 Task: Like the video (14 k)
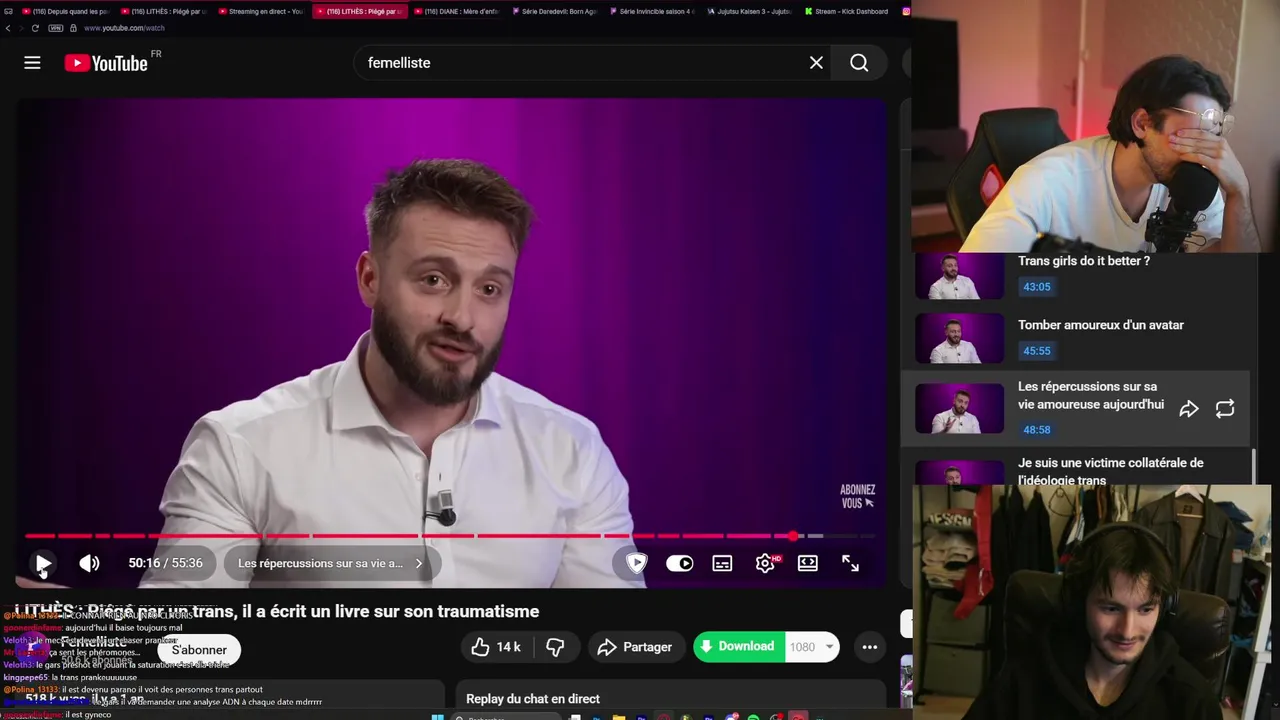coord(496,647)
